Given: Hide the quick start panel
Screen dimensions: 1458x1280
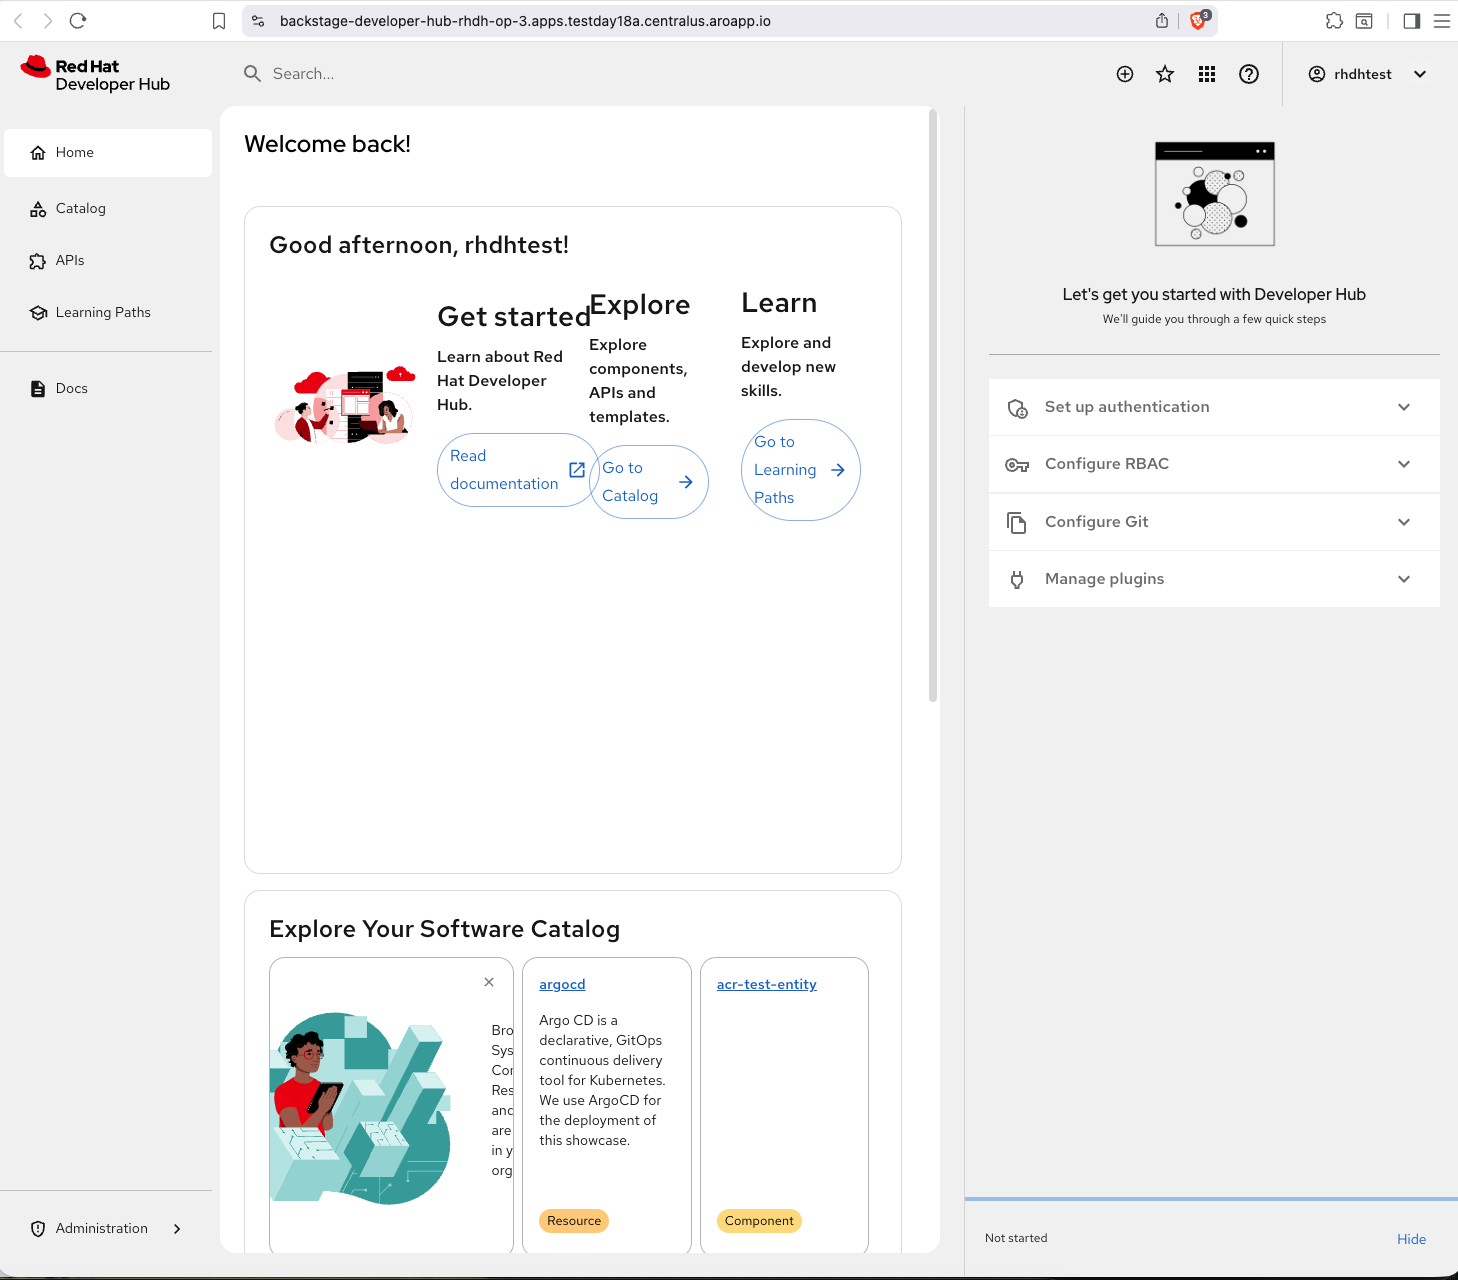Looking at the screenshot, I should click(1411, 1239).
